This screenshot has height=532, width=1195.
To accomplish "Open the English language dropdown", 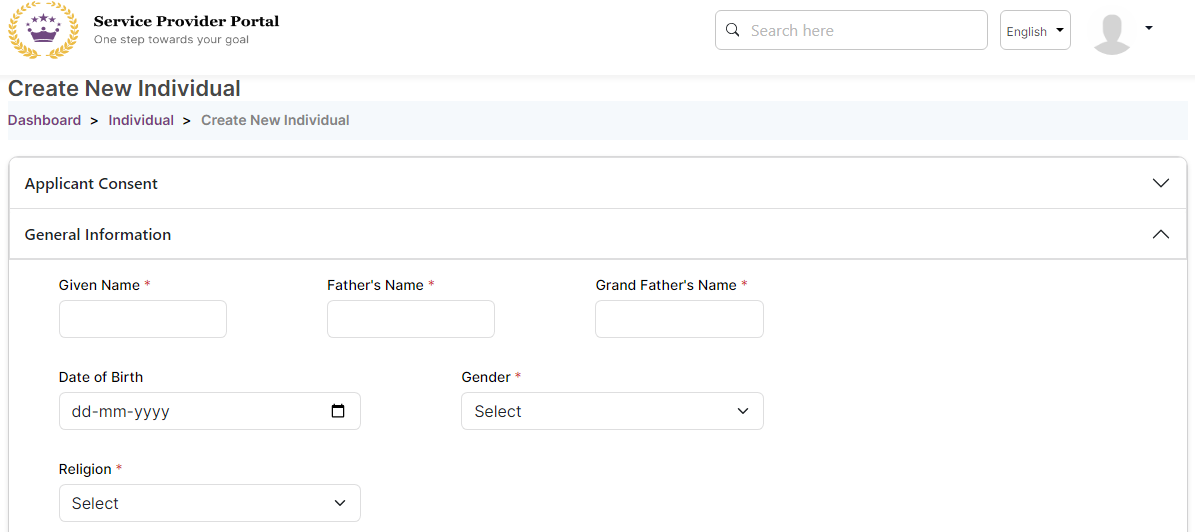I will (1034, 31).
